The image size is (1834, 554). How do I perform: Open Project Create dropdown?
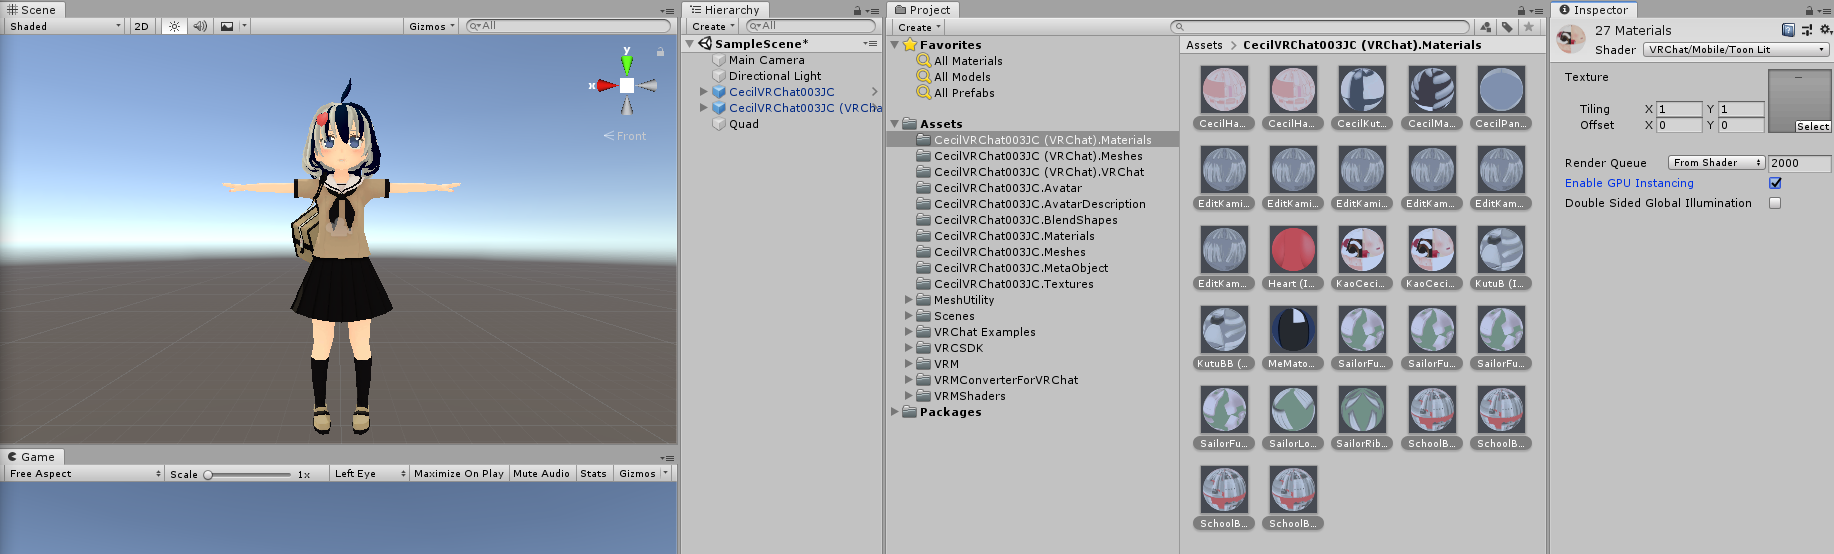[920, 27]
